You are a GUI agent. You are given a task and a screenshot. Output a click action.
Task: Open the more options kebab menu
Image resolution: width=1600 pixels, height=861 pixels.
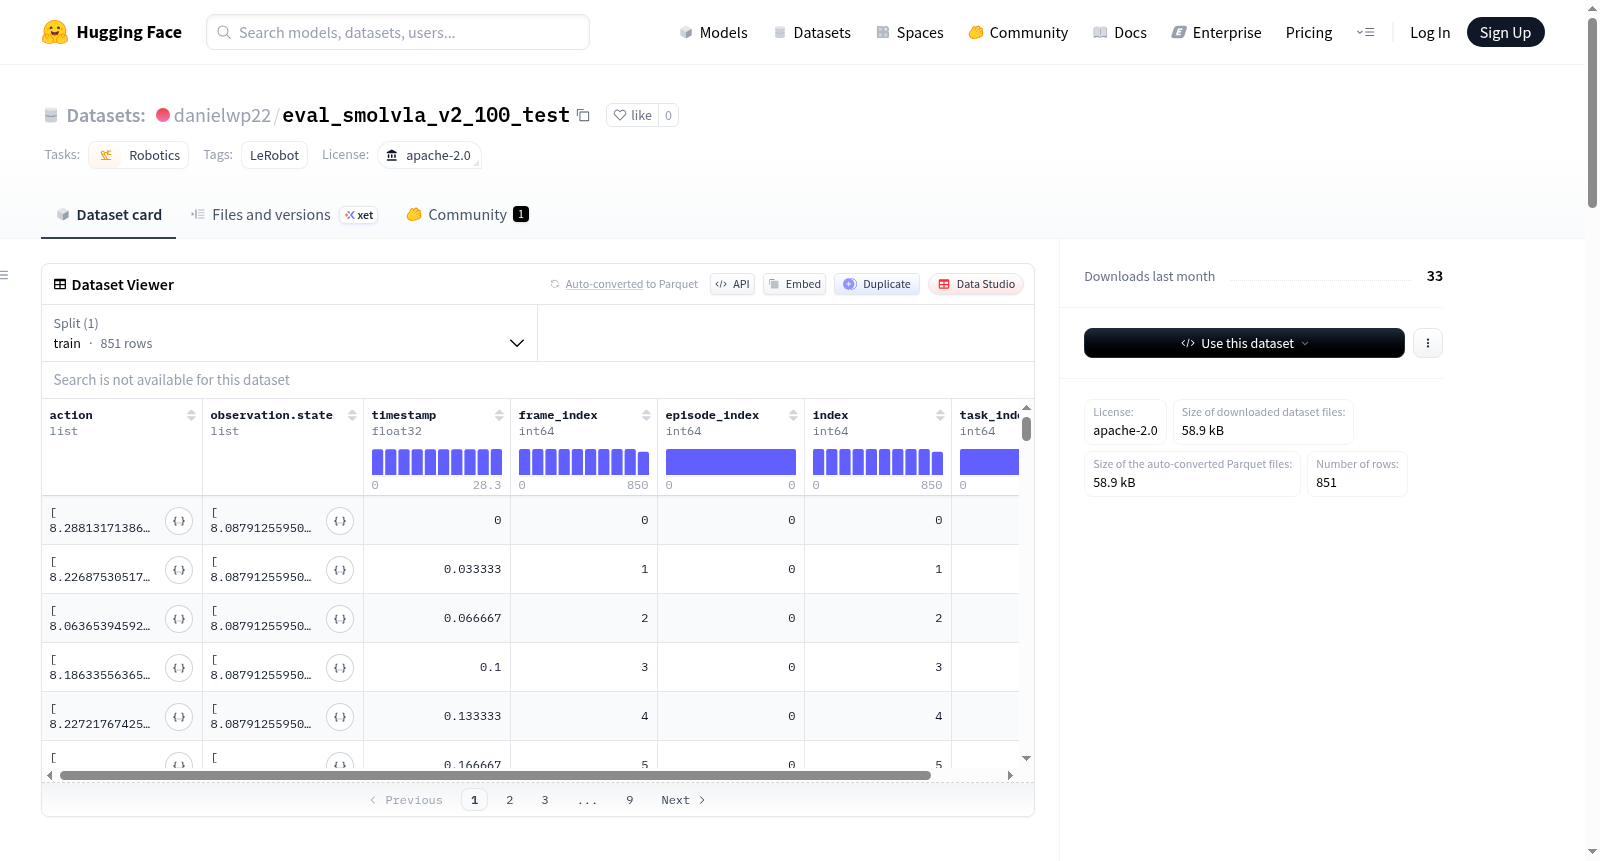click(x=1428, y=343)
